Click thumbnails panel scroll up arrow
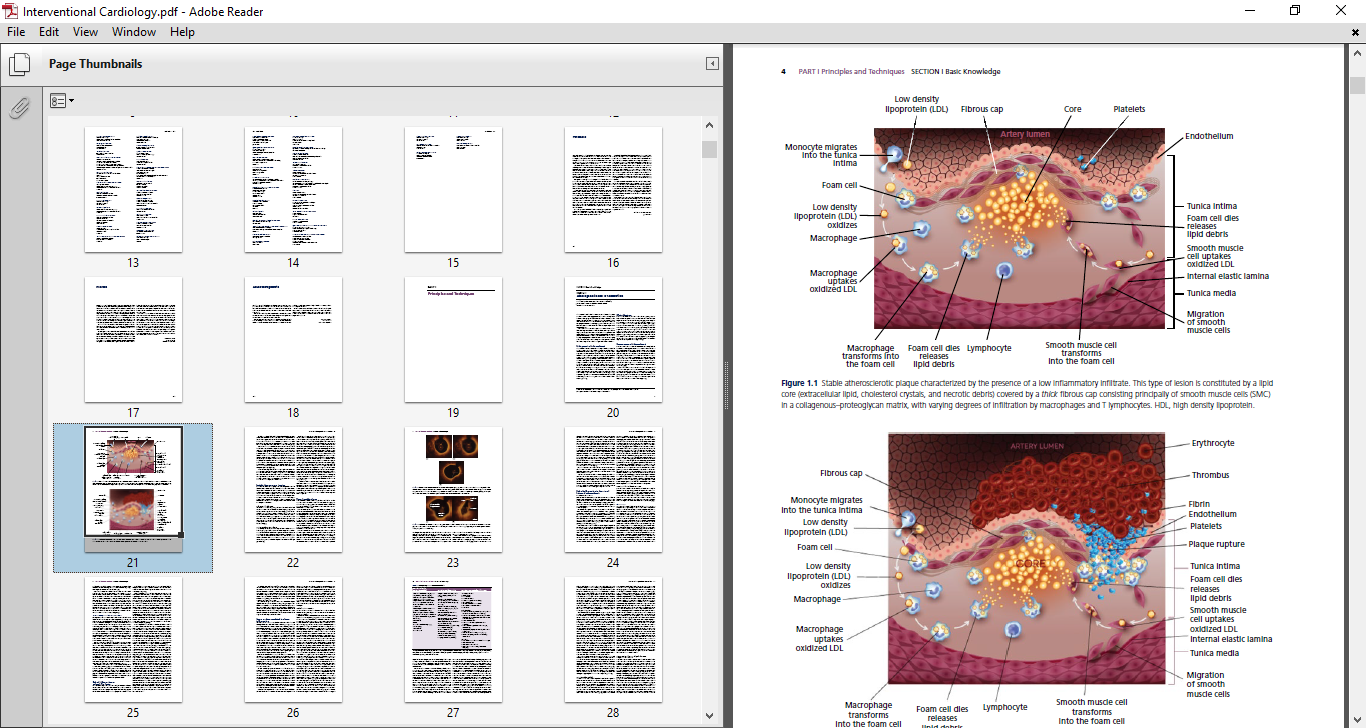The width and height of the screenshot is (1366, 728). click(709, 126)
